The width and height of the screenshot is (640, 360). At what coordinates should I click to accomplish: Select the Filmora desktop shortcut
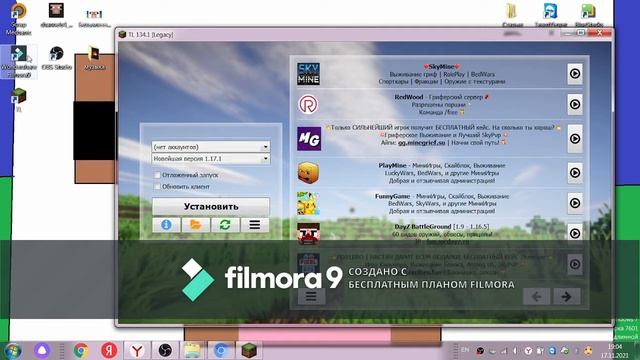point(19,61)
